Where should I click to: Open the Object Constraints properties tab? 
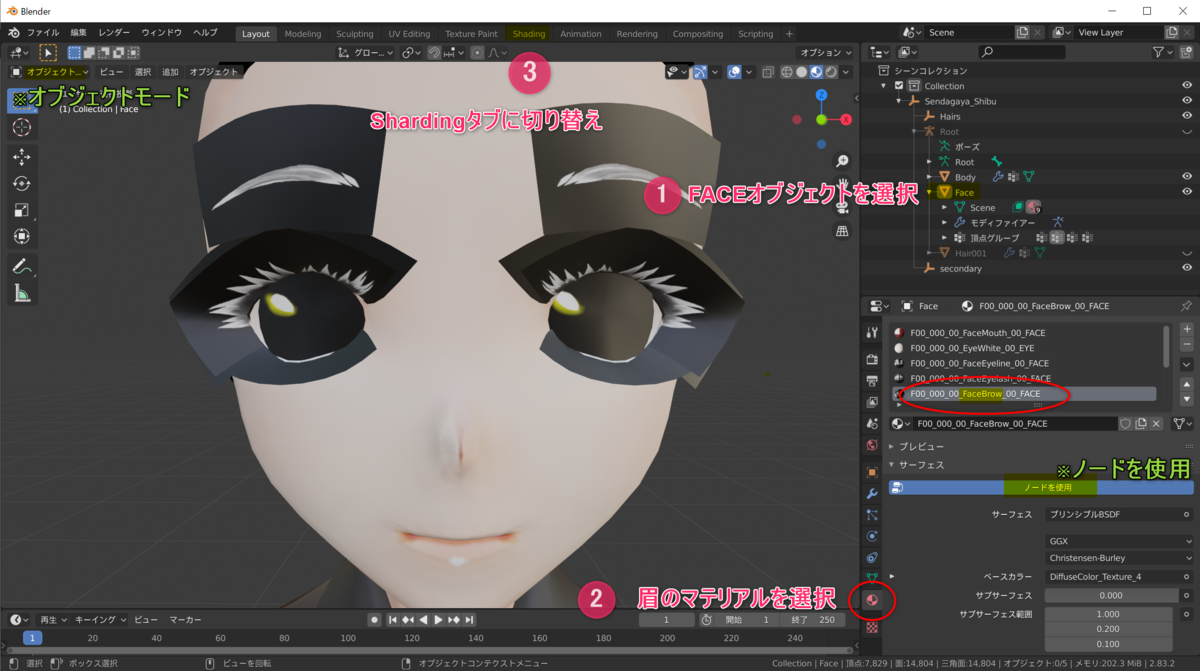(872, 558)
